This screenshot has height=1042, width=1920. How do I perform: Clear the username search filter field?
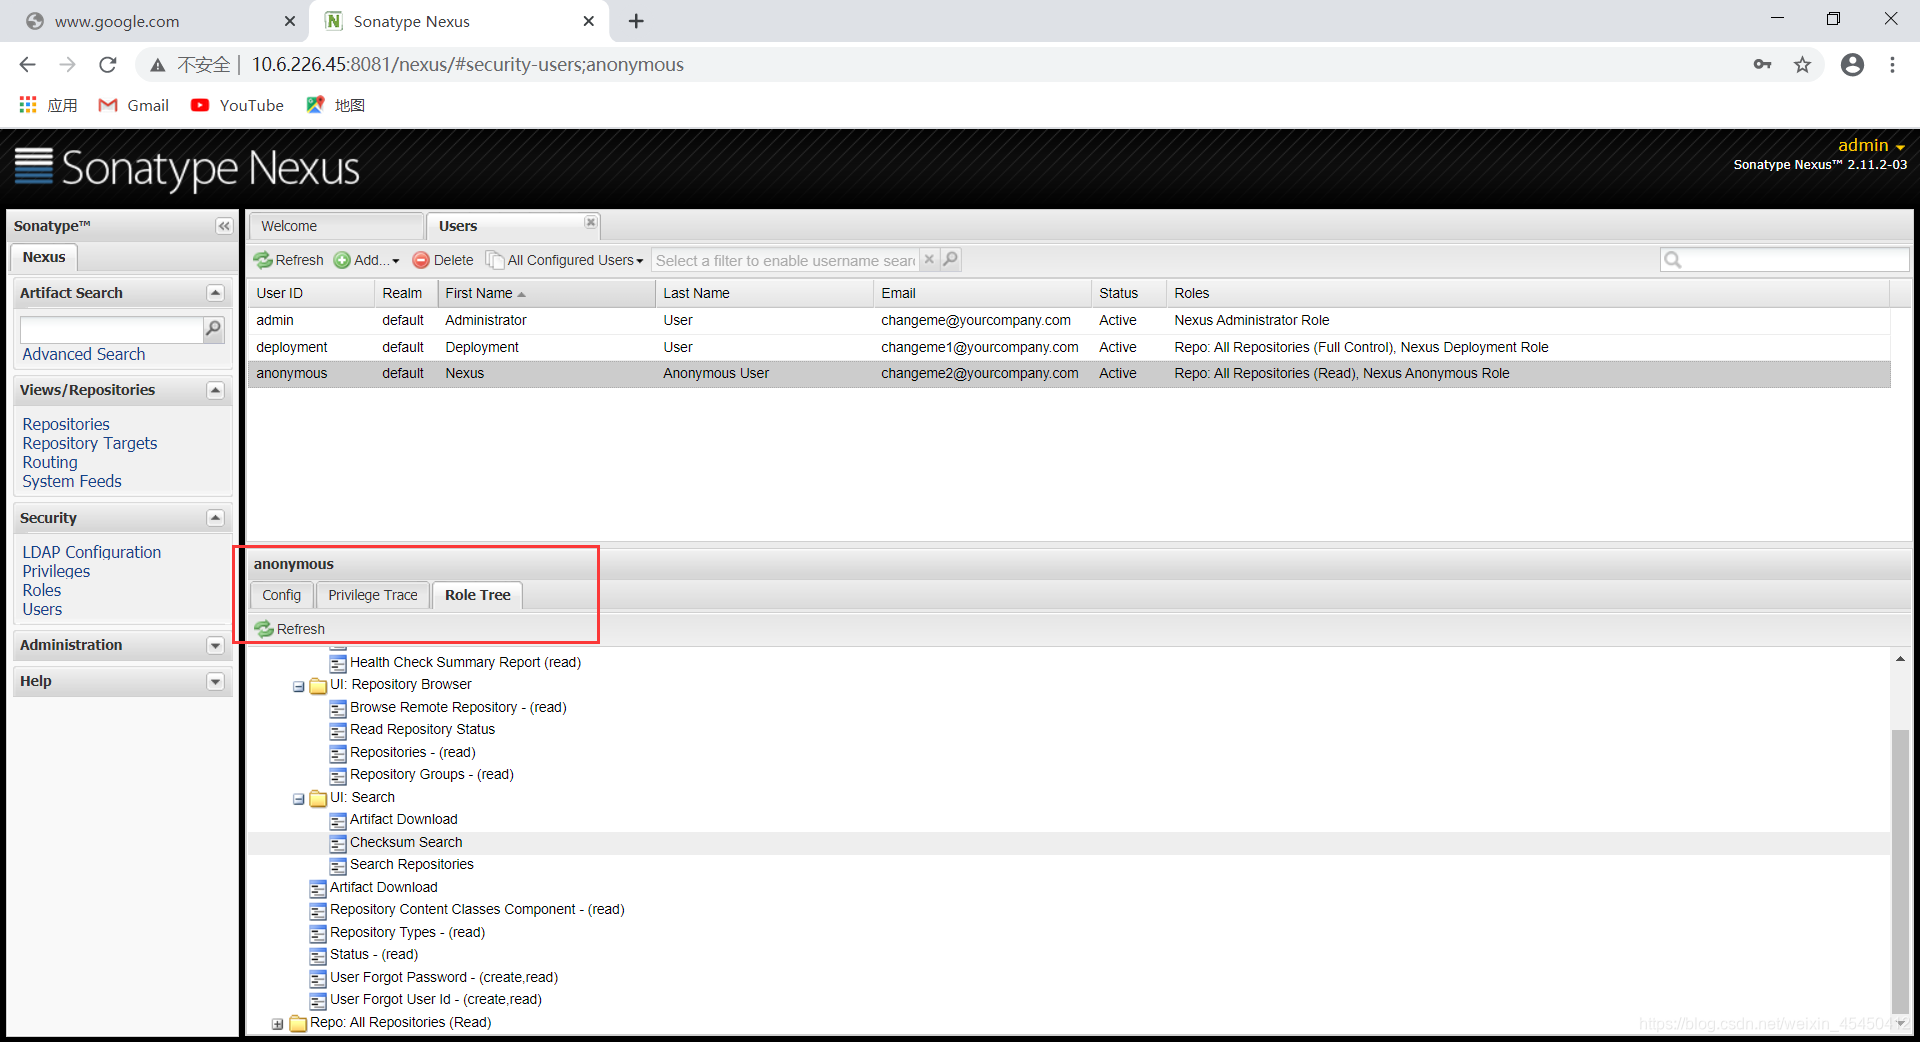click(929, 260)
